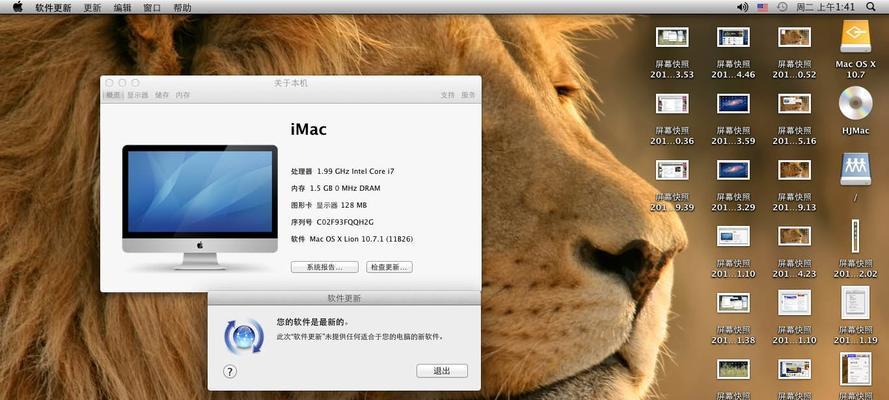Open the 更新 menu
Viewport: 889px width, 400px height.
[x=92, y=7]
